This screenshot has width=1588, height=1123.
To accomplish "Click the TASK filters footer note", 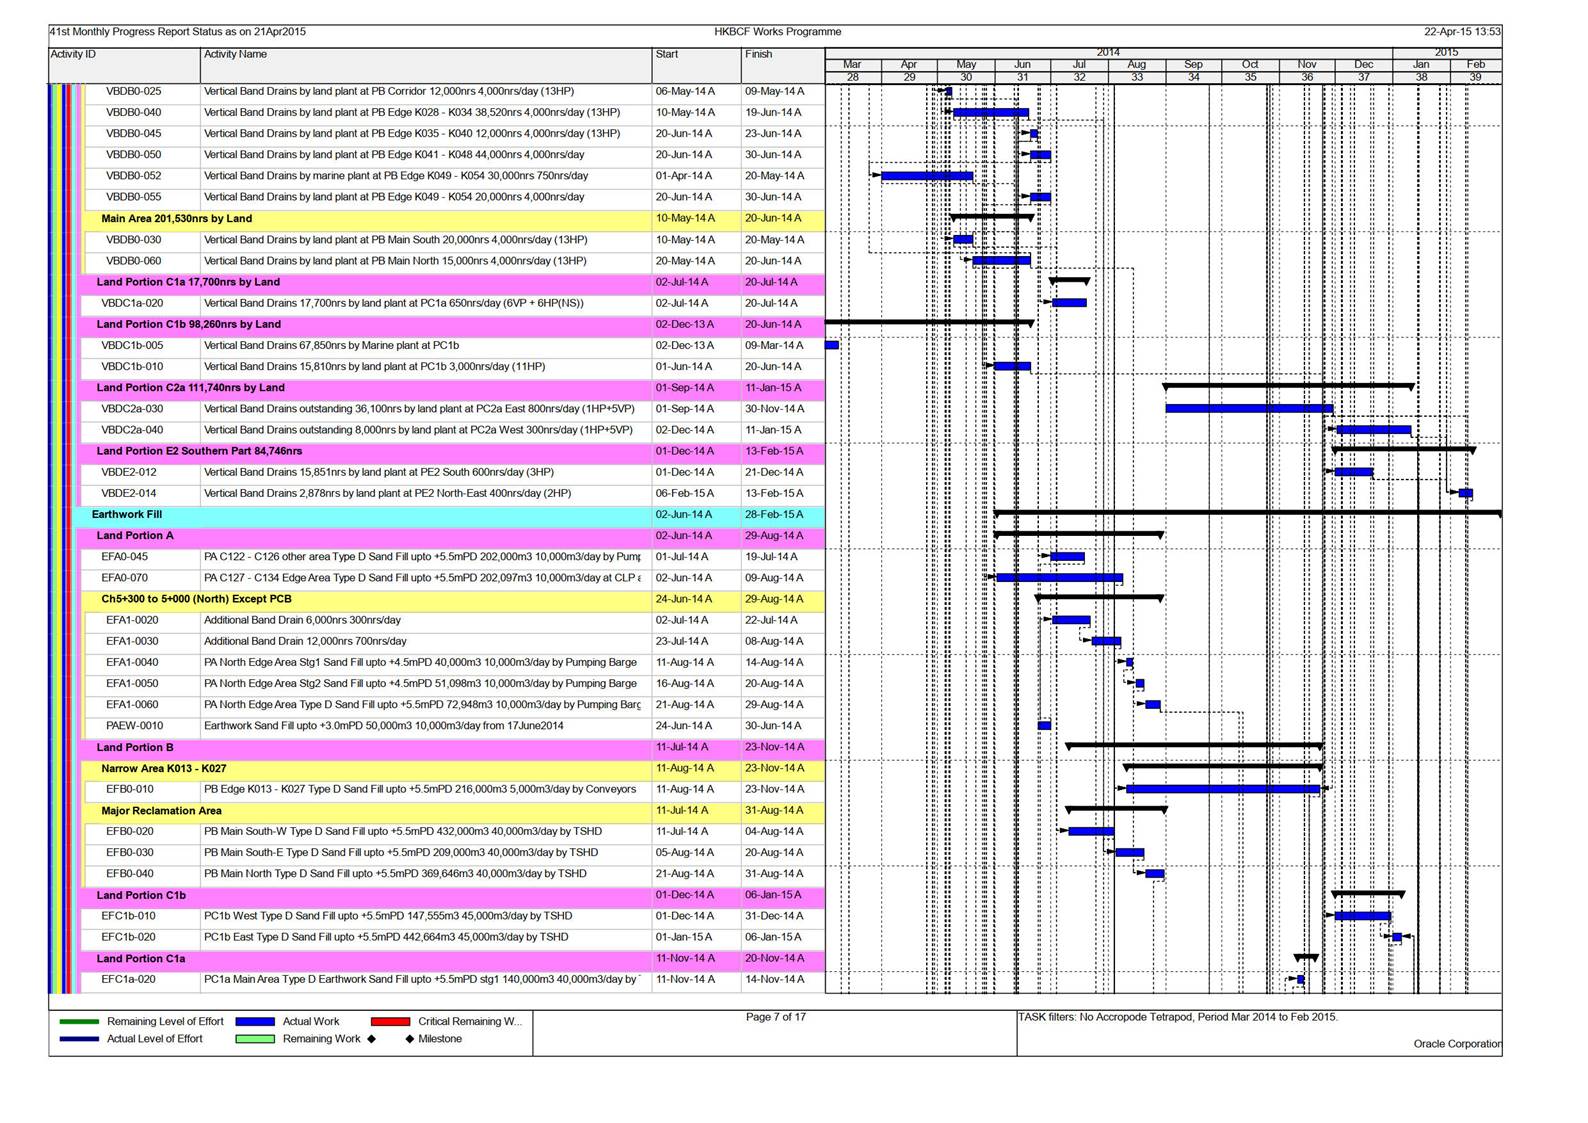I will 1177,1017.
